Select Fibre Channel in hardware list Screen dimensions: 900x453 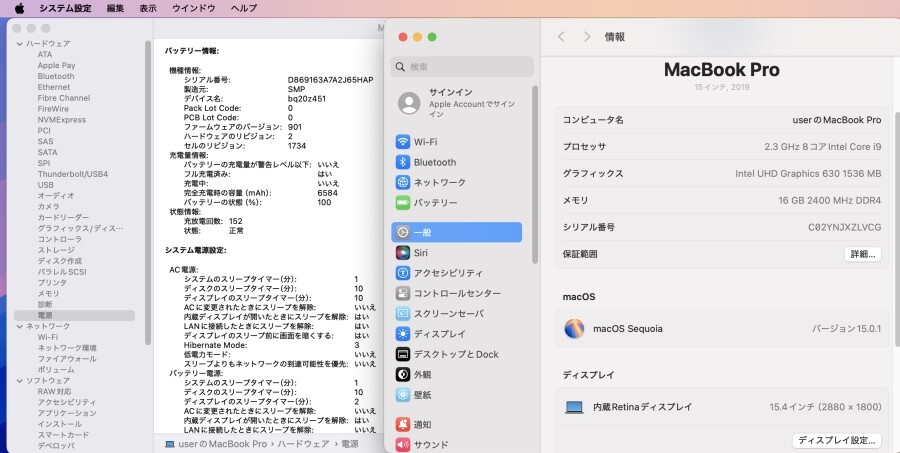64,98
